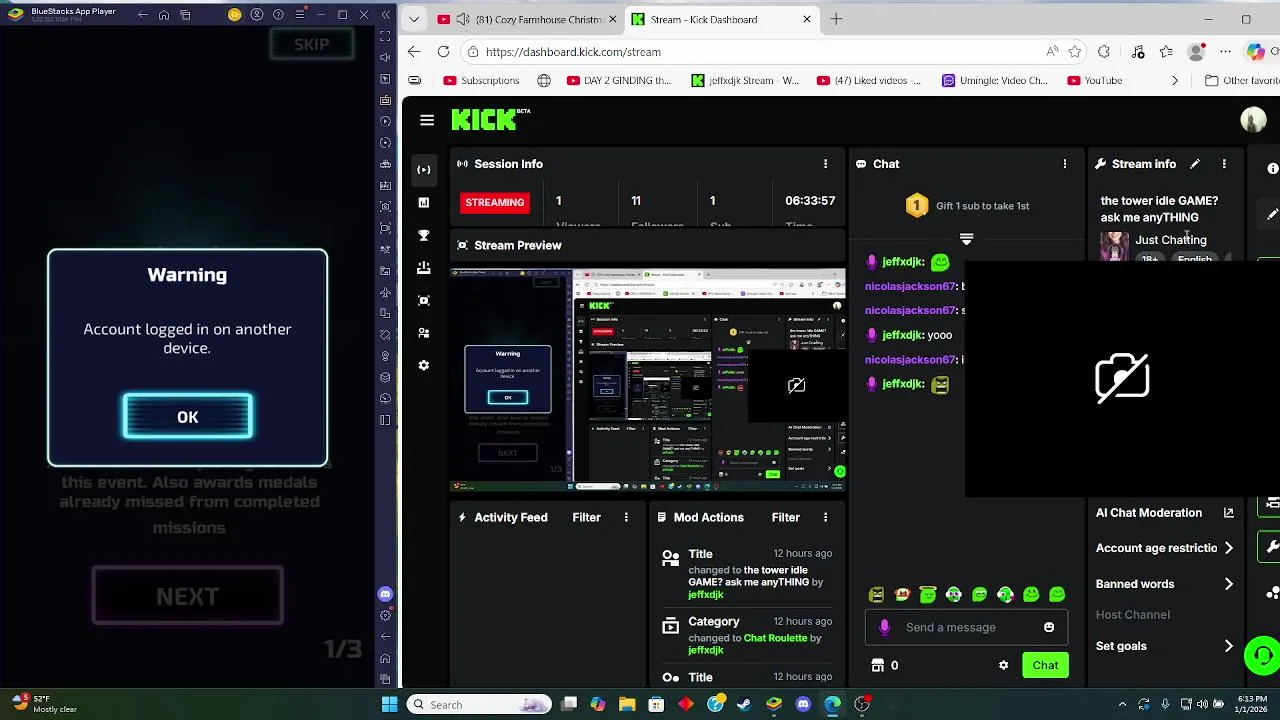Viewport: 1280px width, 720px height.
Task: Open Chat panel options menu
Action: tap(1065, 164)
